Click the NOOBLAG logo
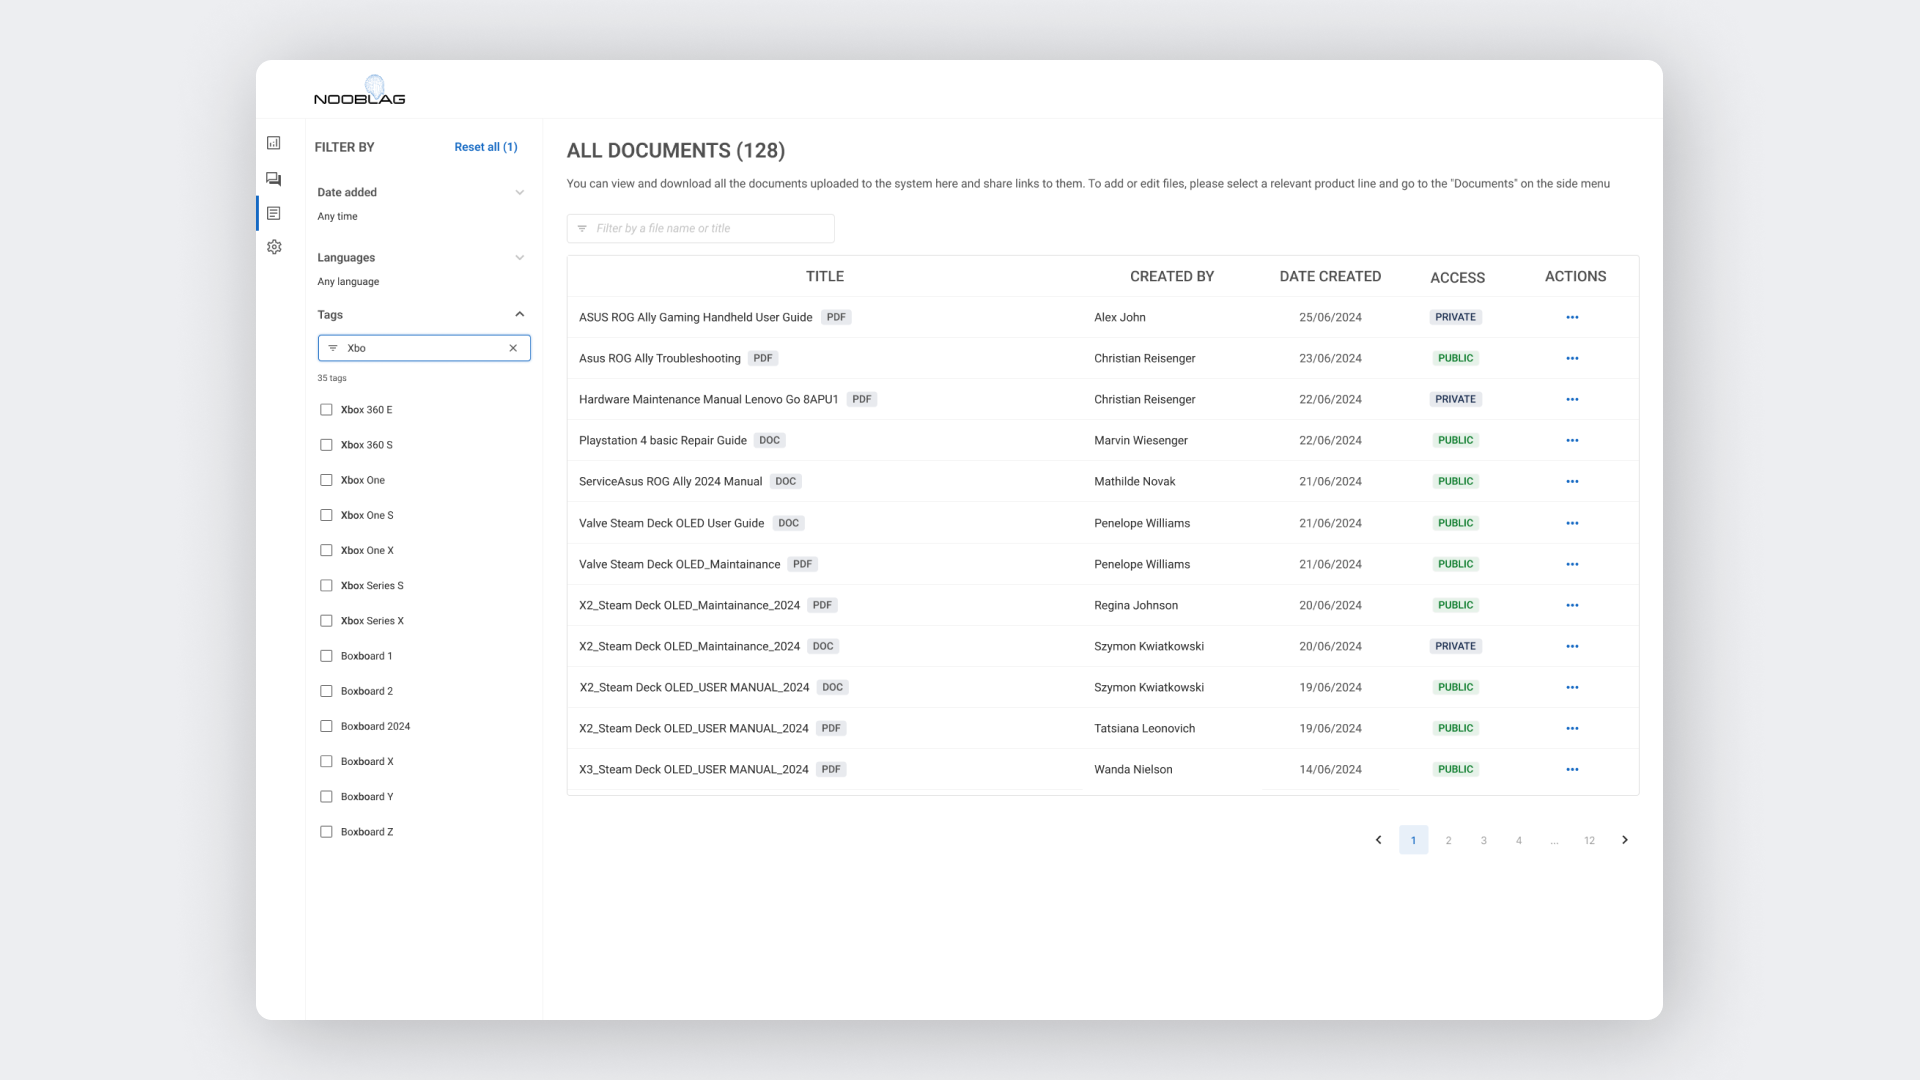 (360, 91)
